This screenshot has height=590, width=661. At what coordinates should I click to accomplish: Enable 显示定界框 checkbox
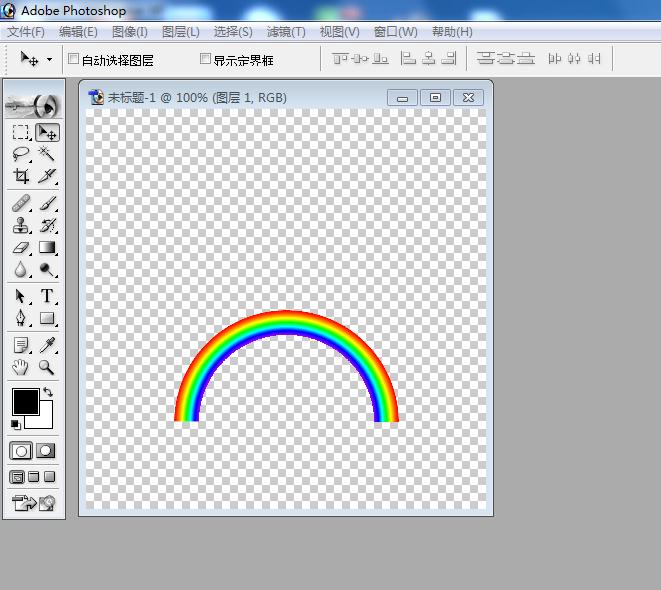click(x=205, y=59)
